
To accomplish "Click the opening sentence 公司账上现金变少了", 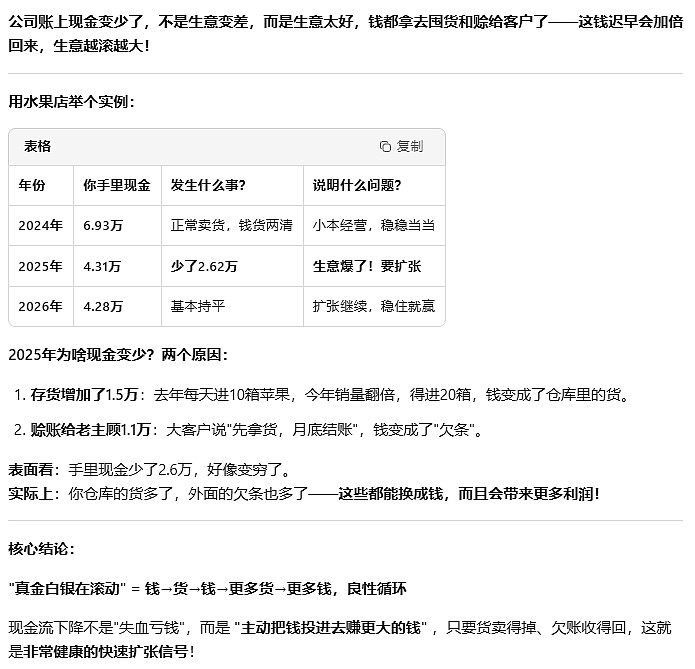I will [76, 21].
